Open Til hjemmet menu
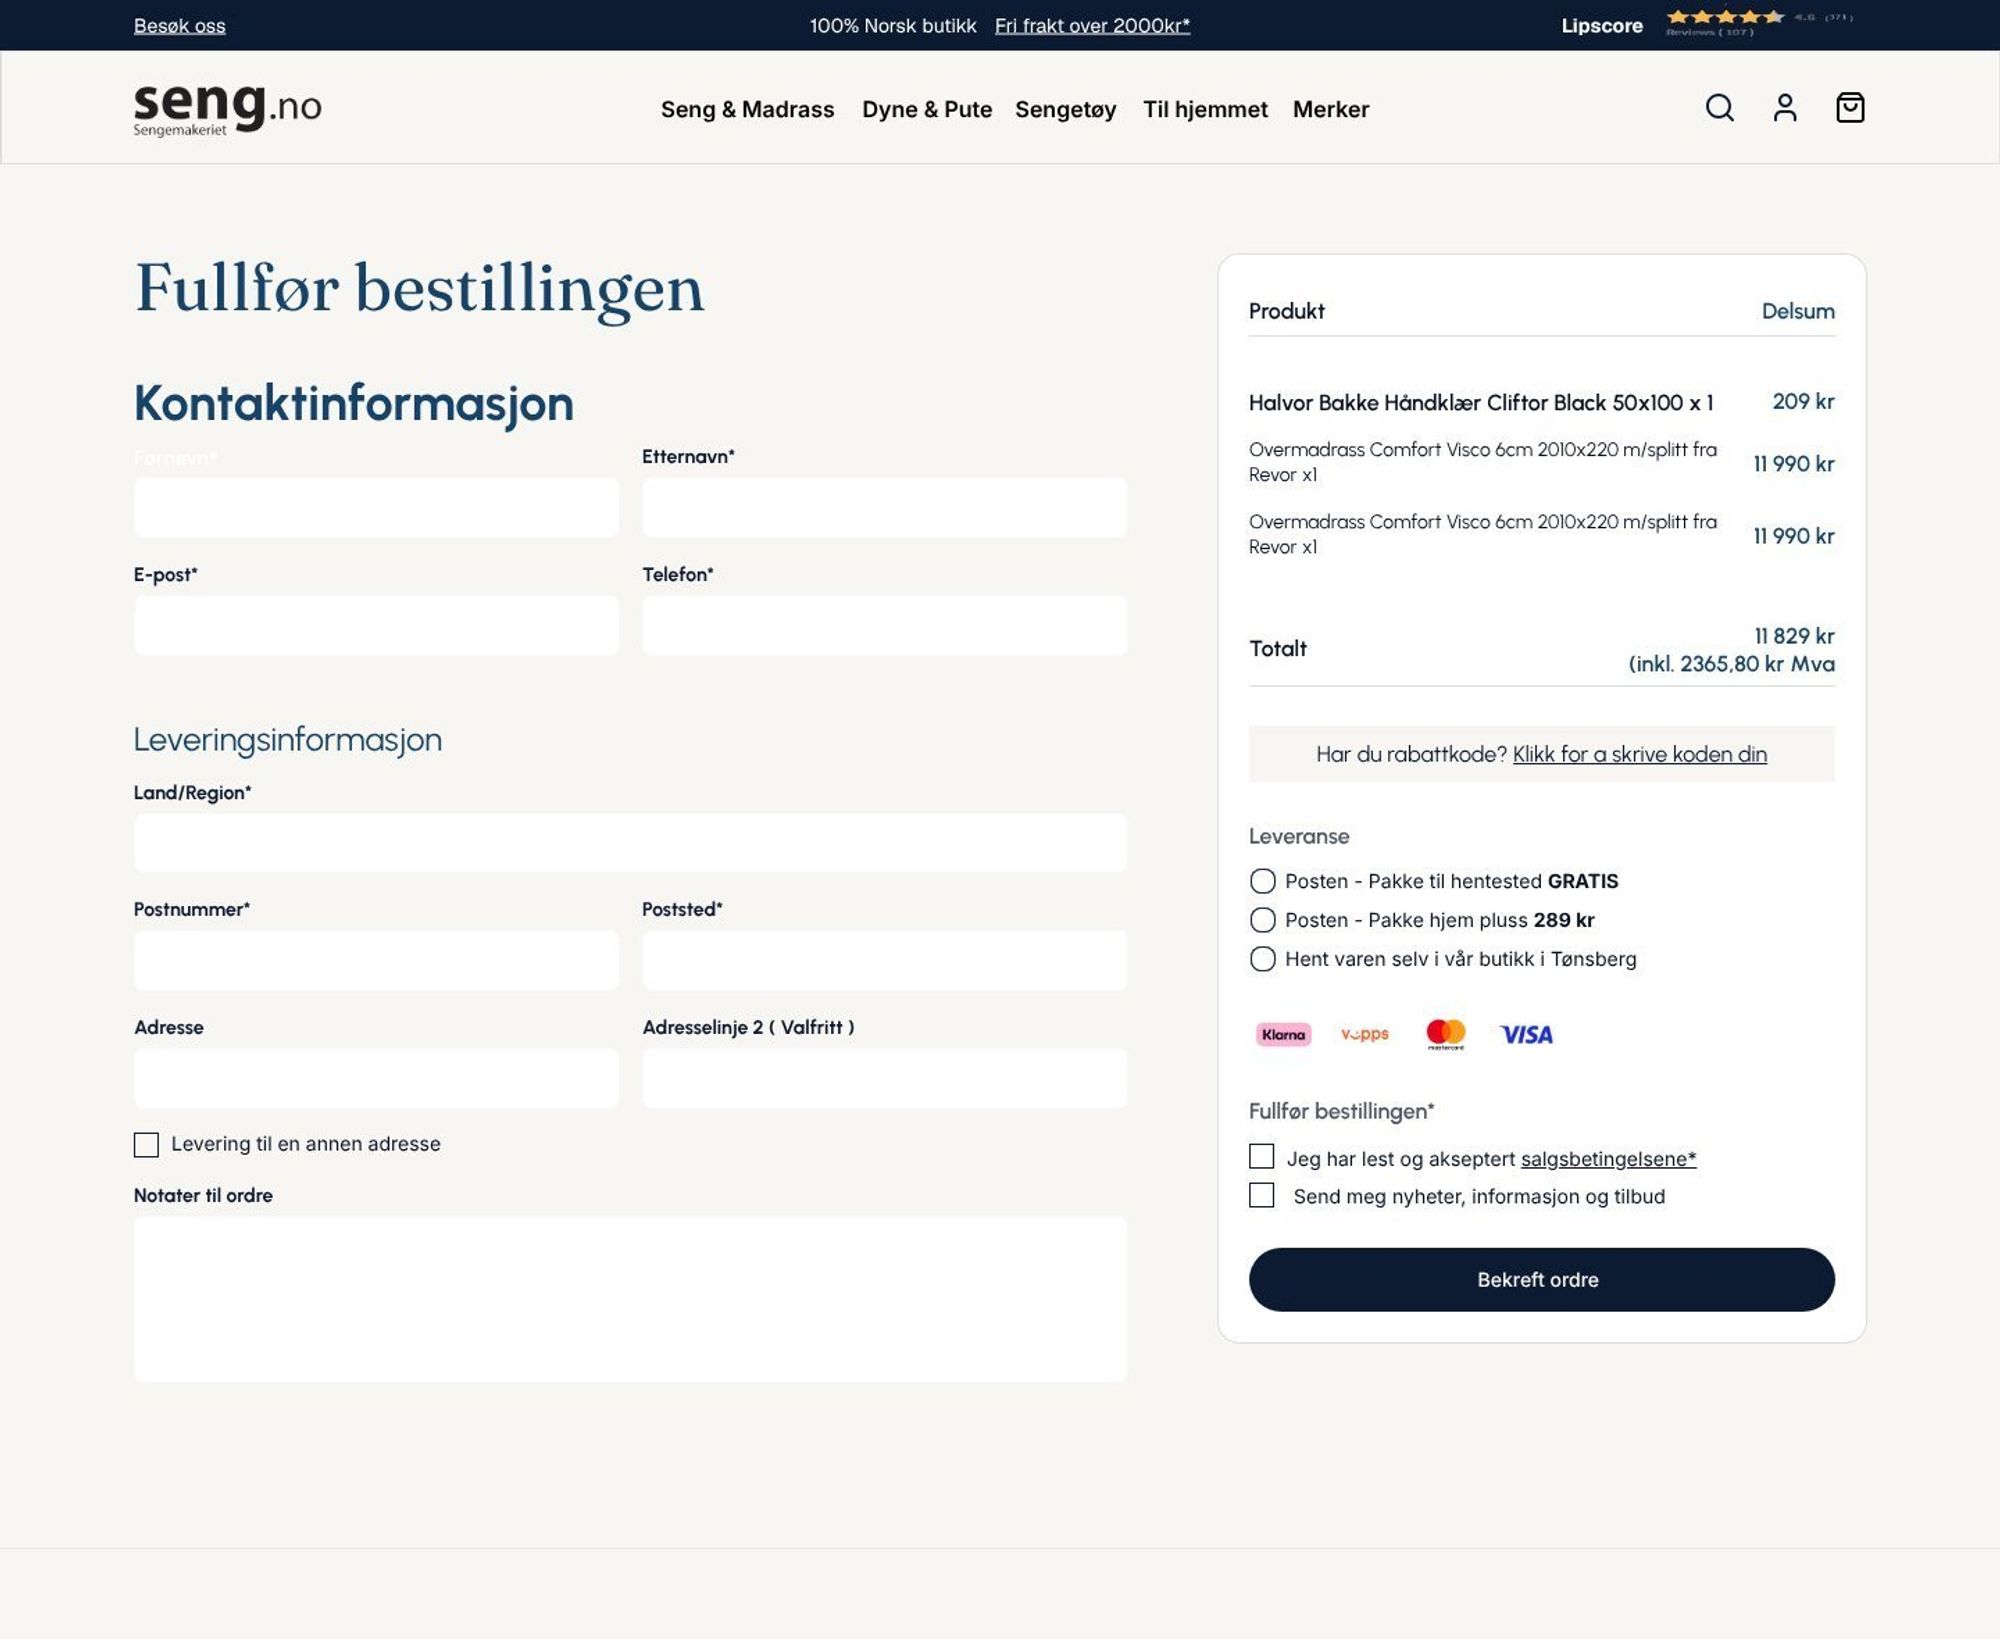Image resolution: width=2000 pixels, height=1639 pixels. 1205,109
